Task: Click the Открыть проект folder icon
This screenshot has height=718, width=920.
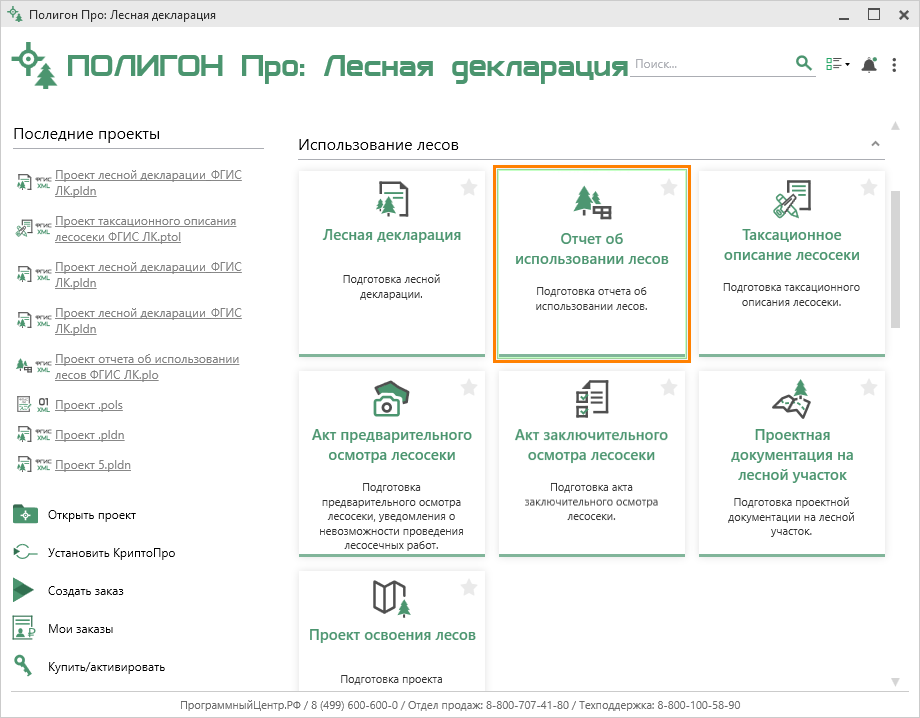Action: [x=25, y=514]
